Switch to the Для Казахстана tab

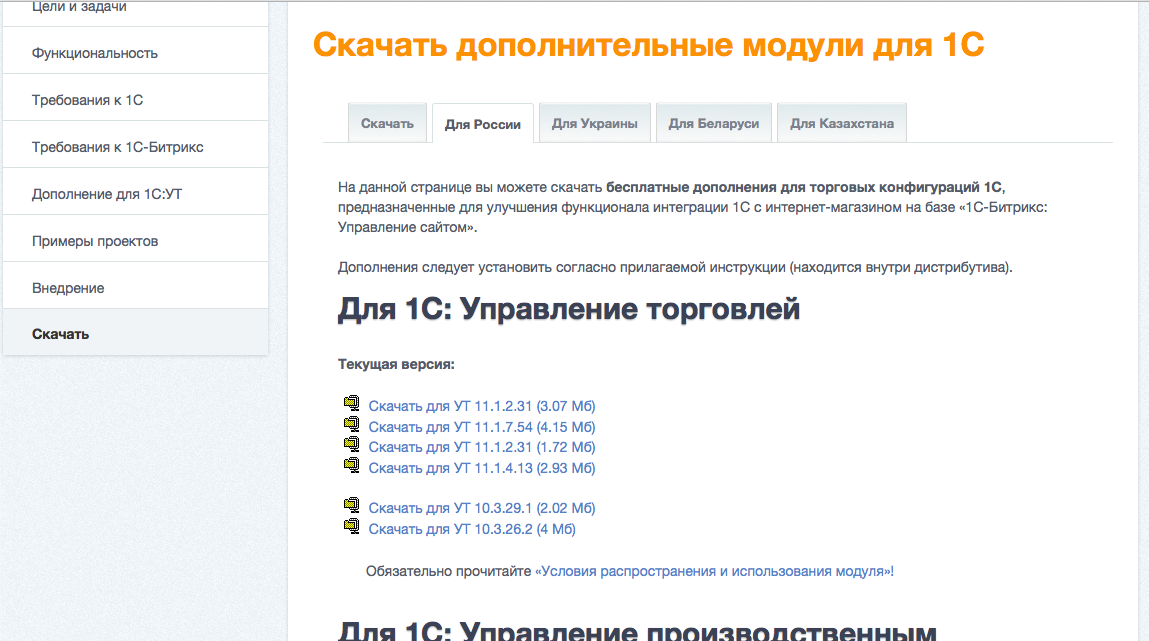(841, 122)
